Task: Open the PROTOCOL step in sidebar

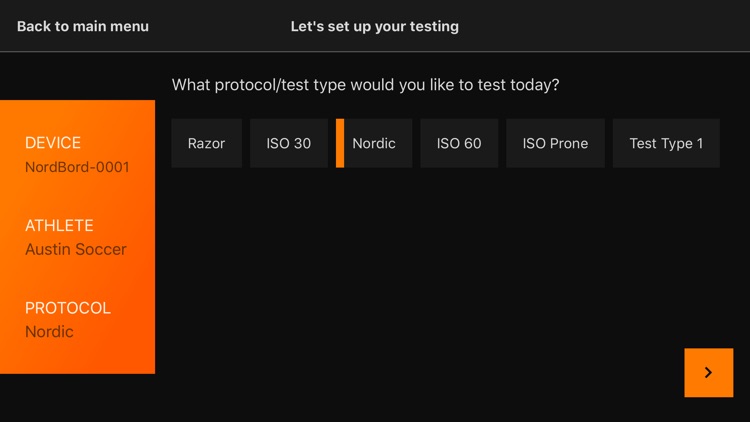Action: [68, 308]
